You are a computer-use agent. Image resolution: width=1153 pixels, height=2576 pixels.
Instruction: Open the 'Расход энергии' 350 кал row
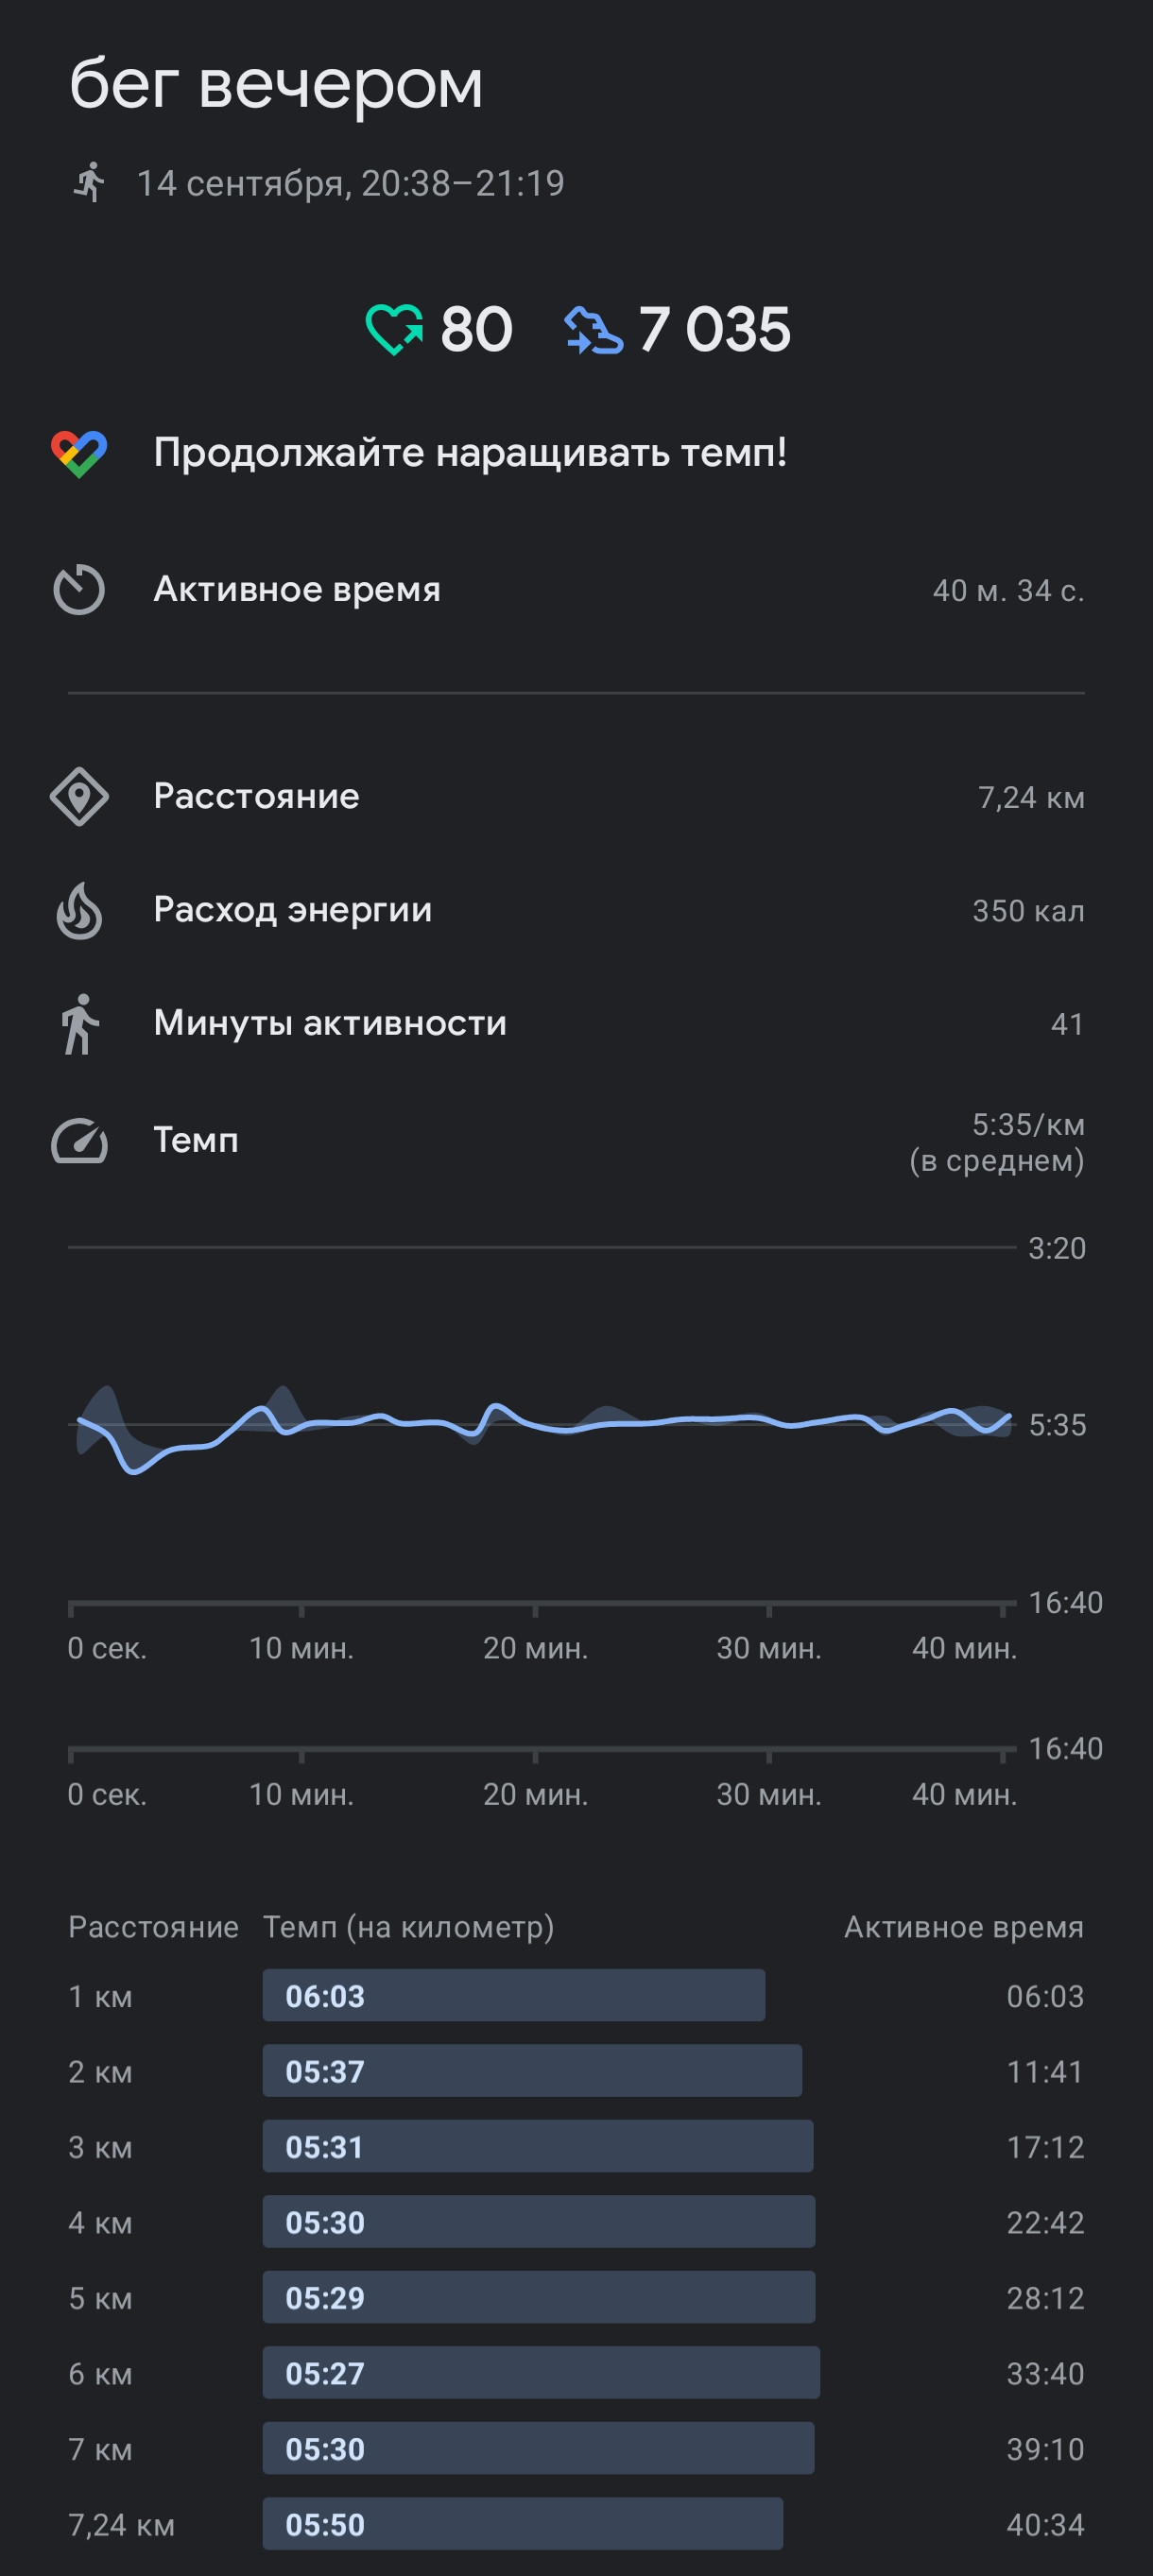pos(576,910)
